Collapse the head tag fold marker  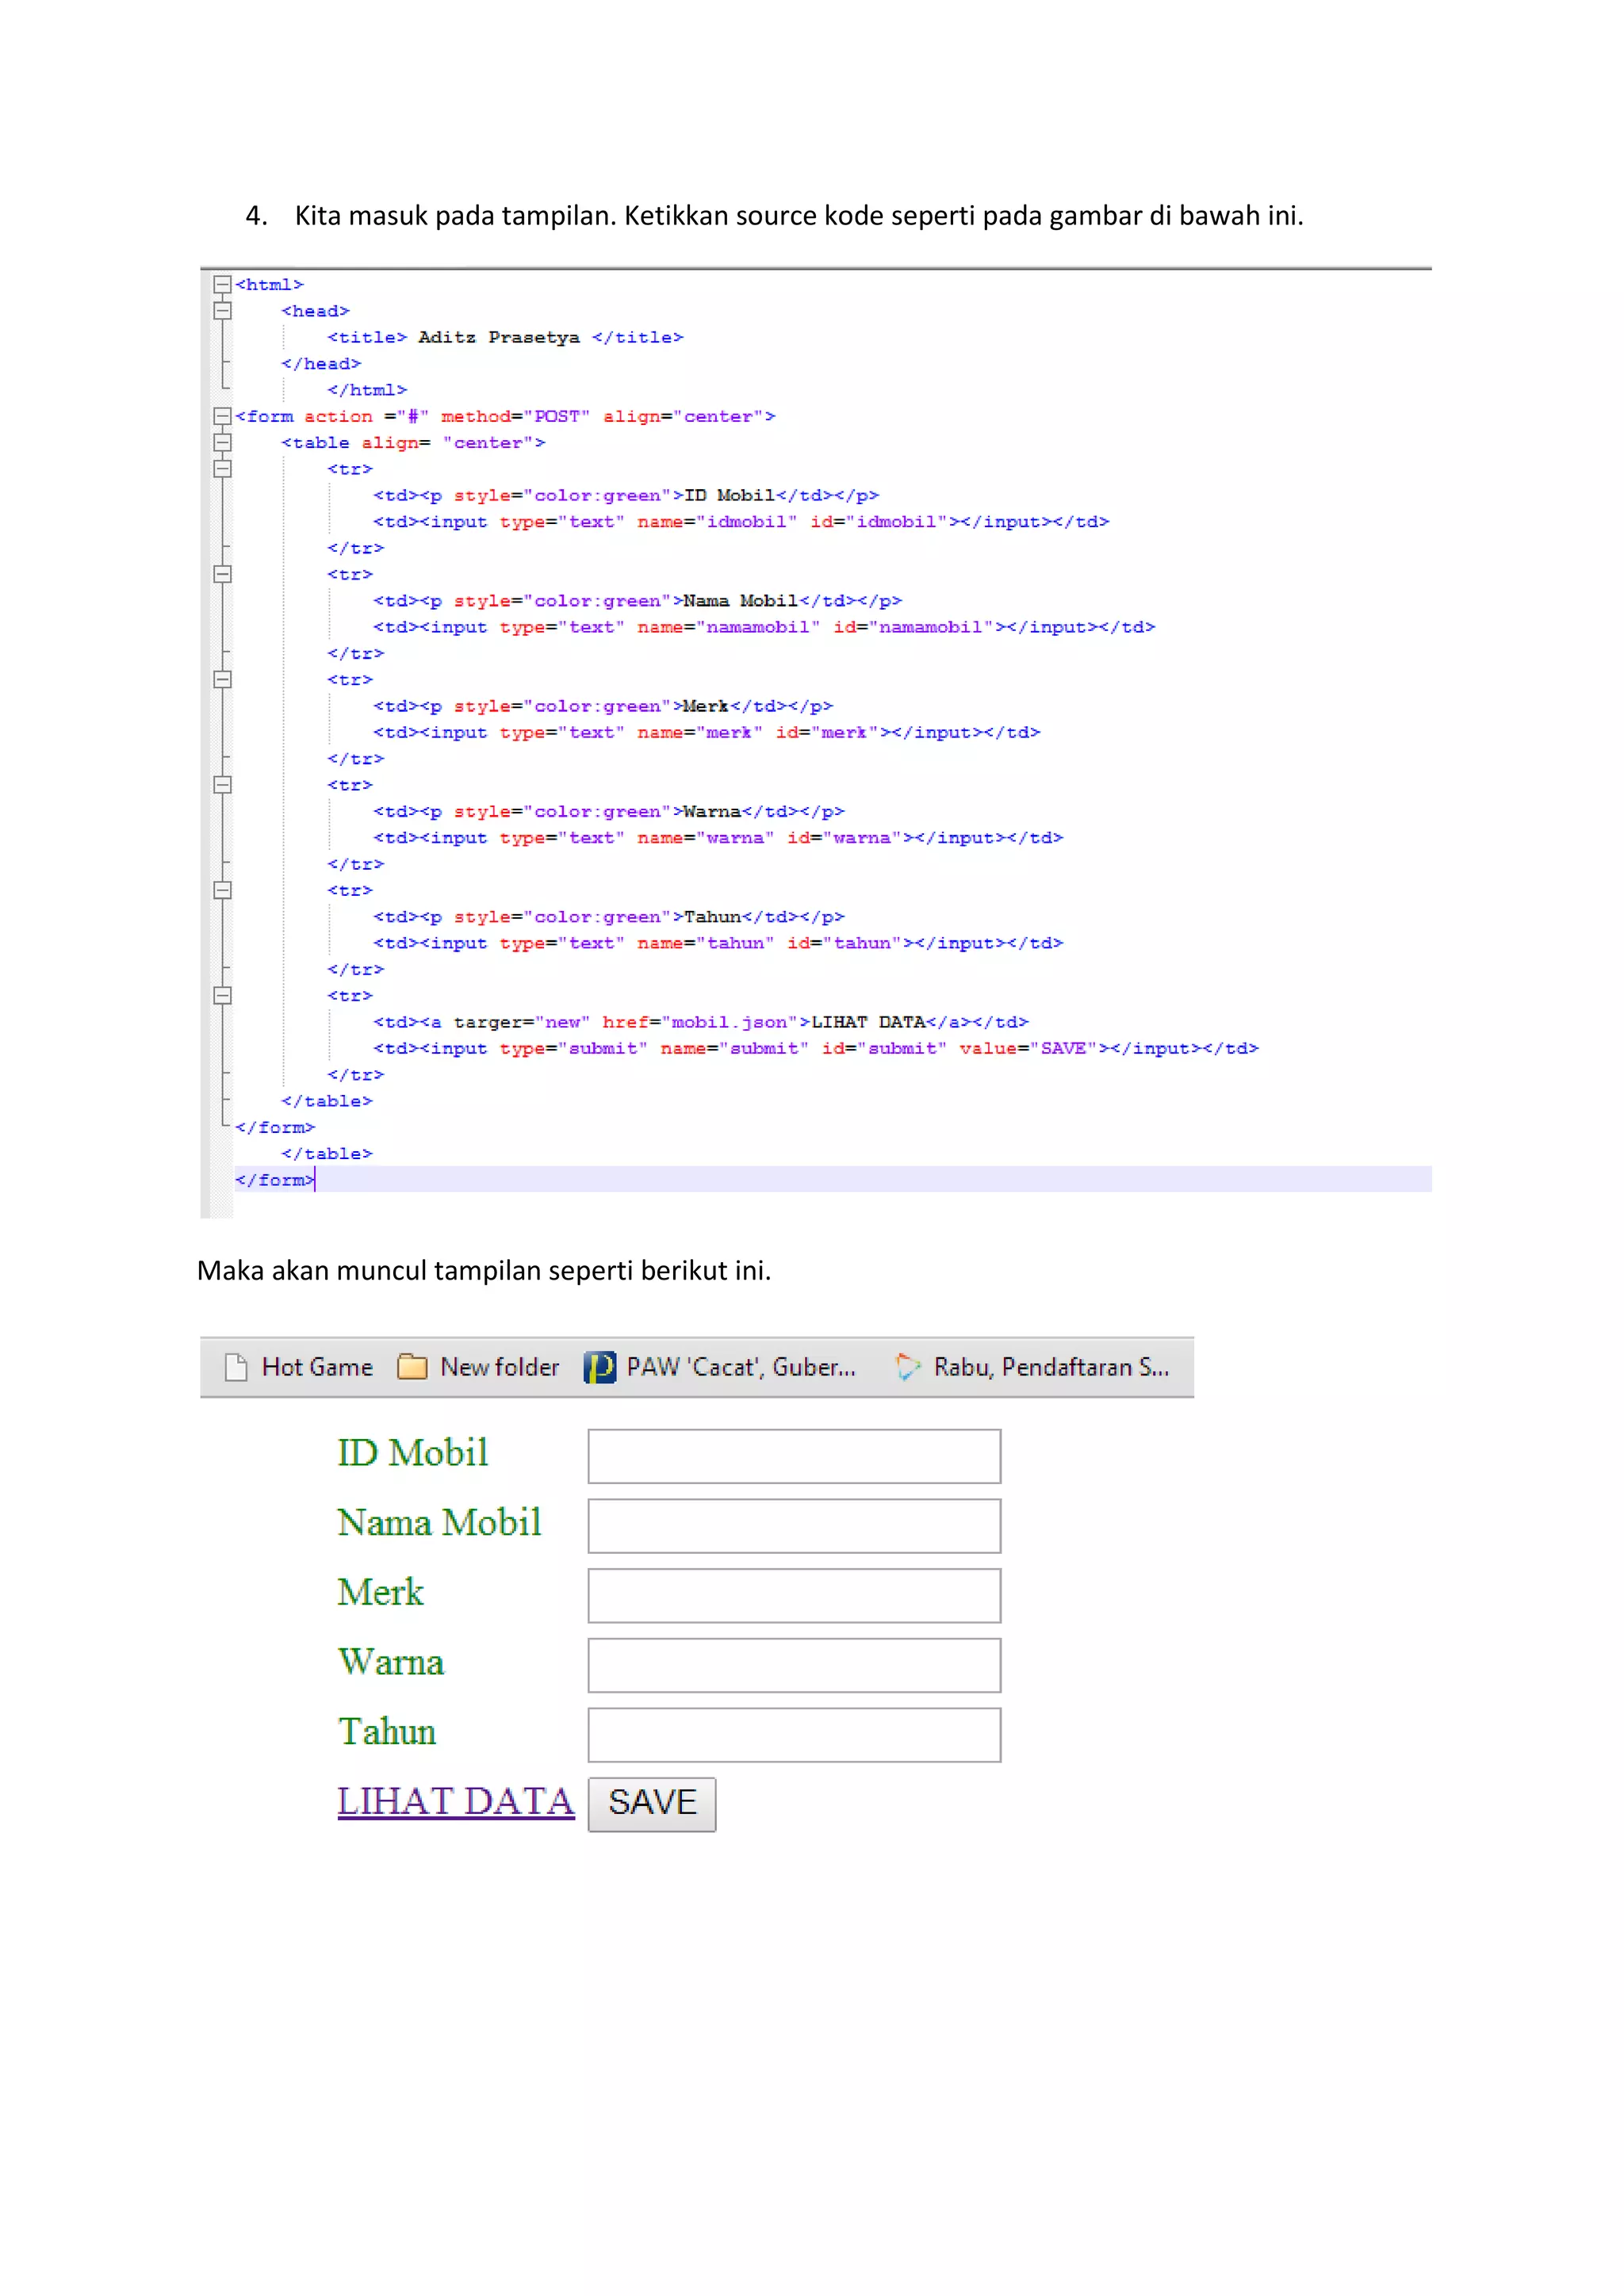point(222,311)
